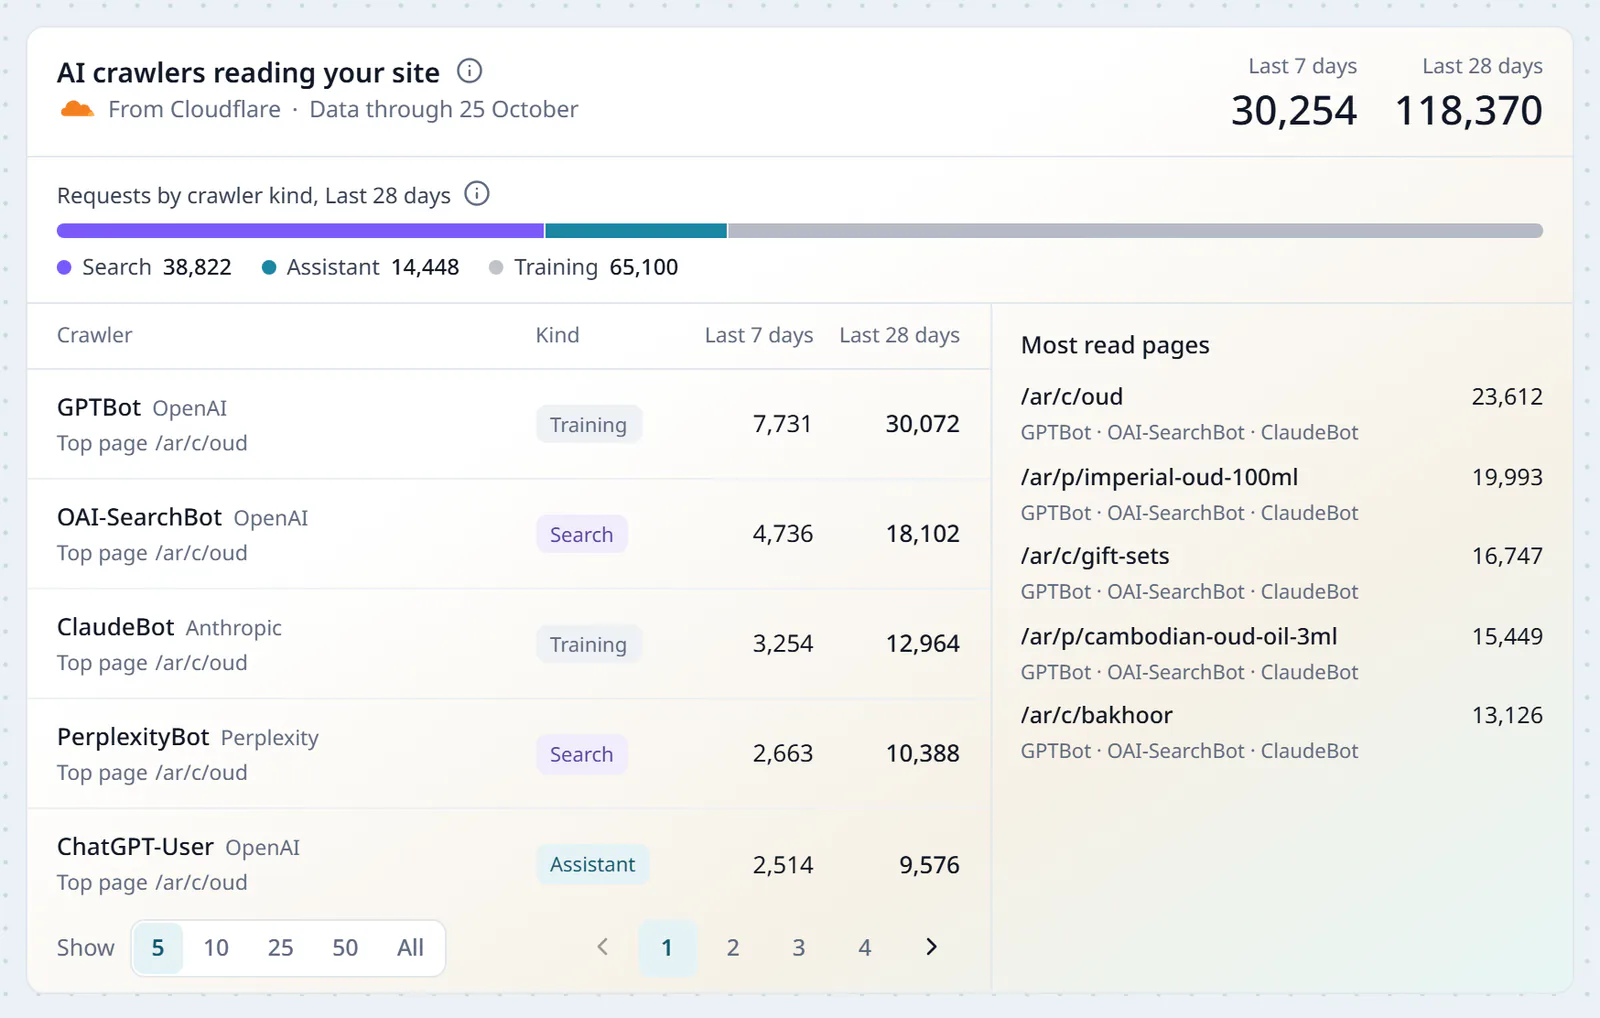Show 25 rows per page
The width and height of the screenshot is (1600, 1018).
[x=280, y=948]
